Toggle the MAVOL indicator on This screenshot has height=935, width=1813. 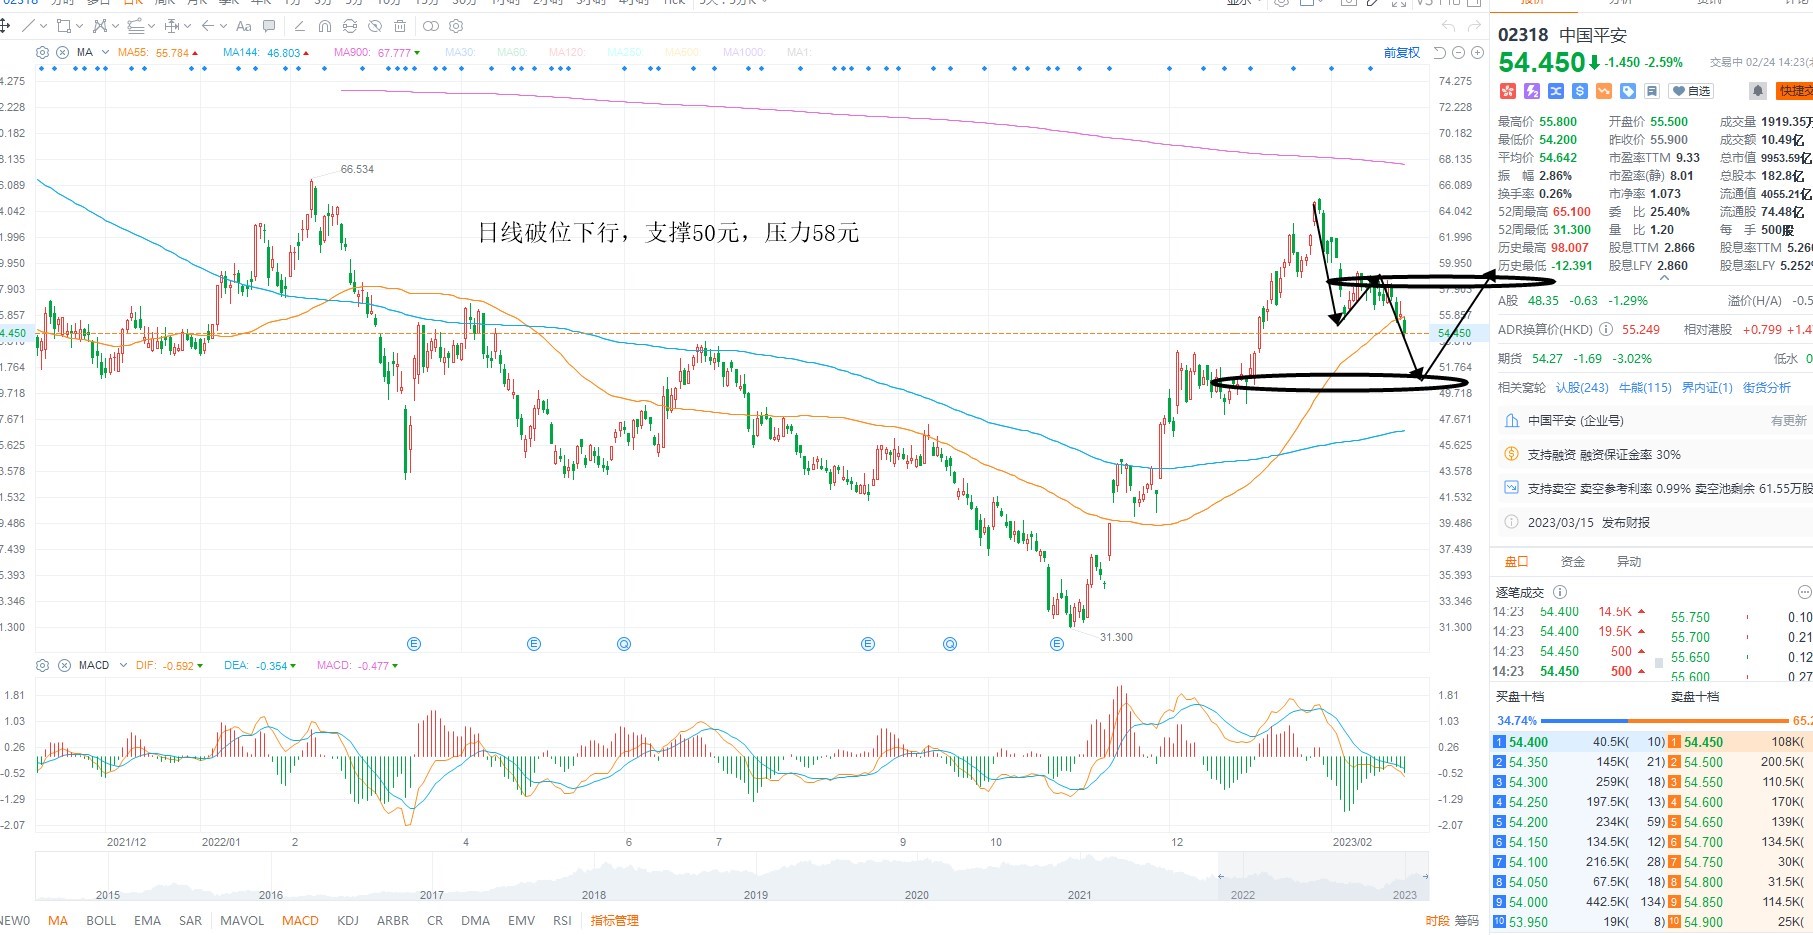(x=242, y=920)
